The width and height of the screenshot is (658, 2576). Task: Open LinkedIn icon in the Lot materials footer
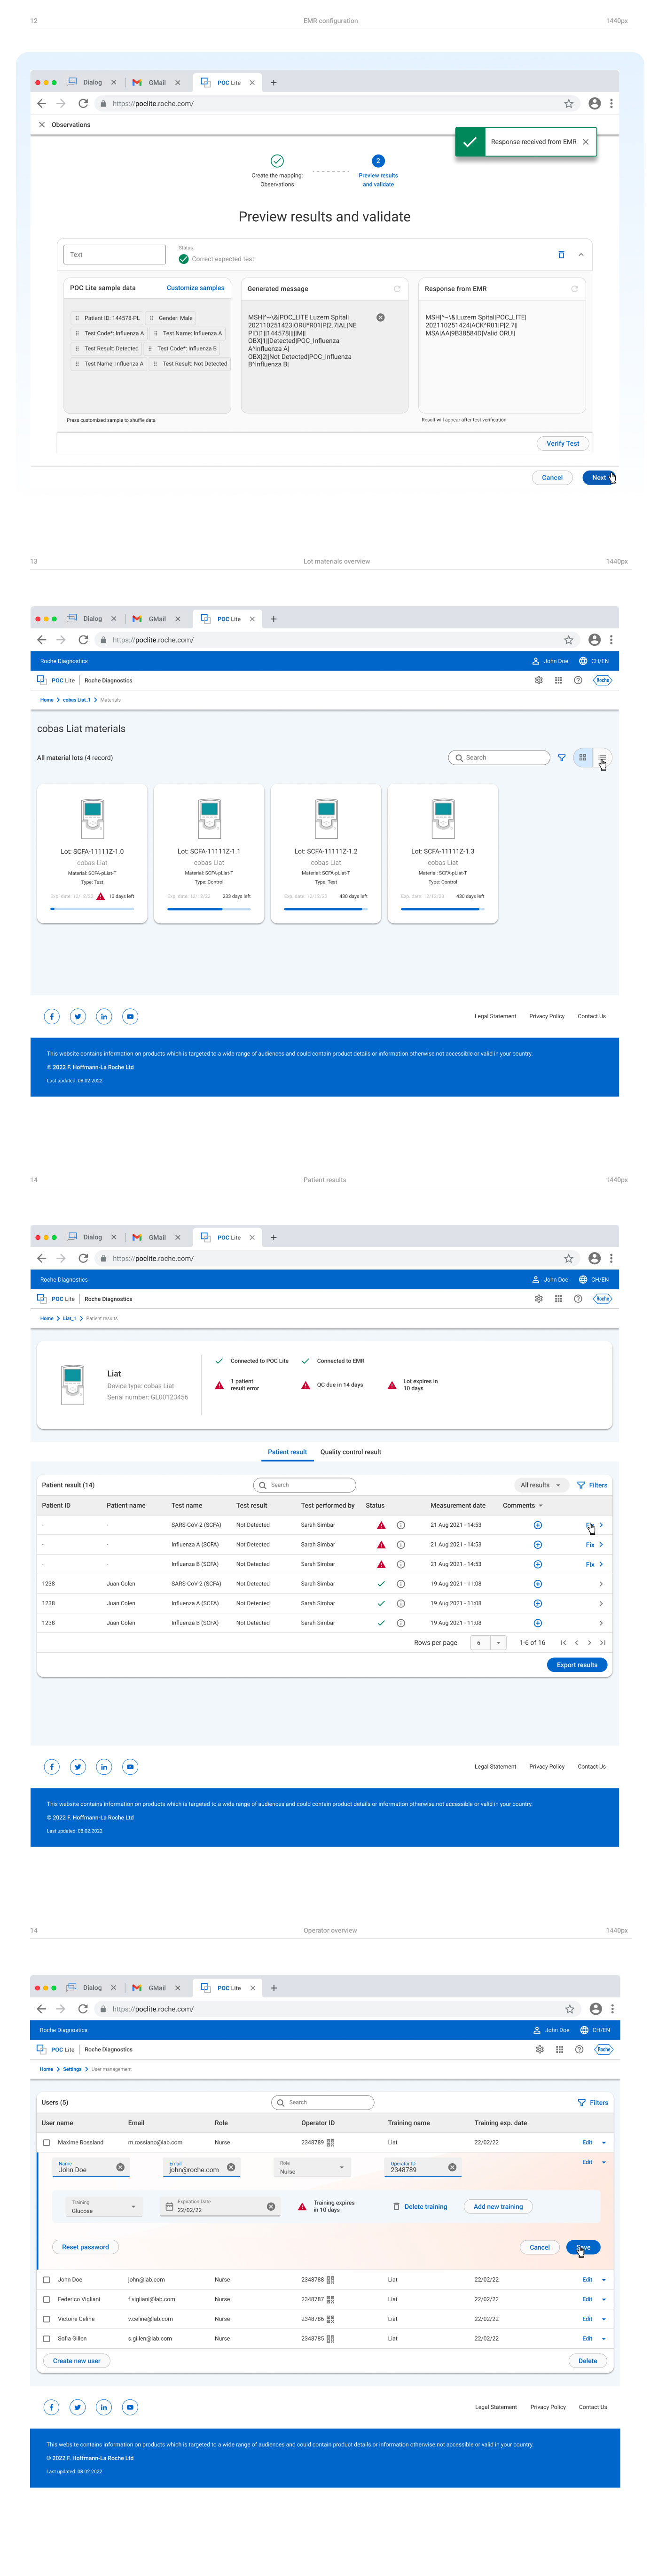[x=104, y=1016]
